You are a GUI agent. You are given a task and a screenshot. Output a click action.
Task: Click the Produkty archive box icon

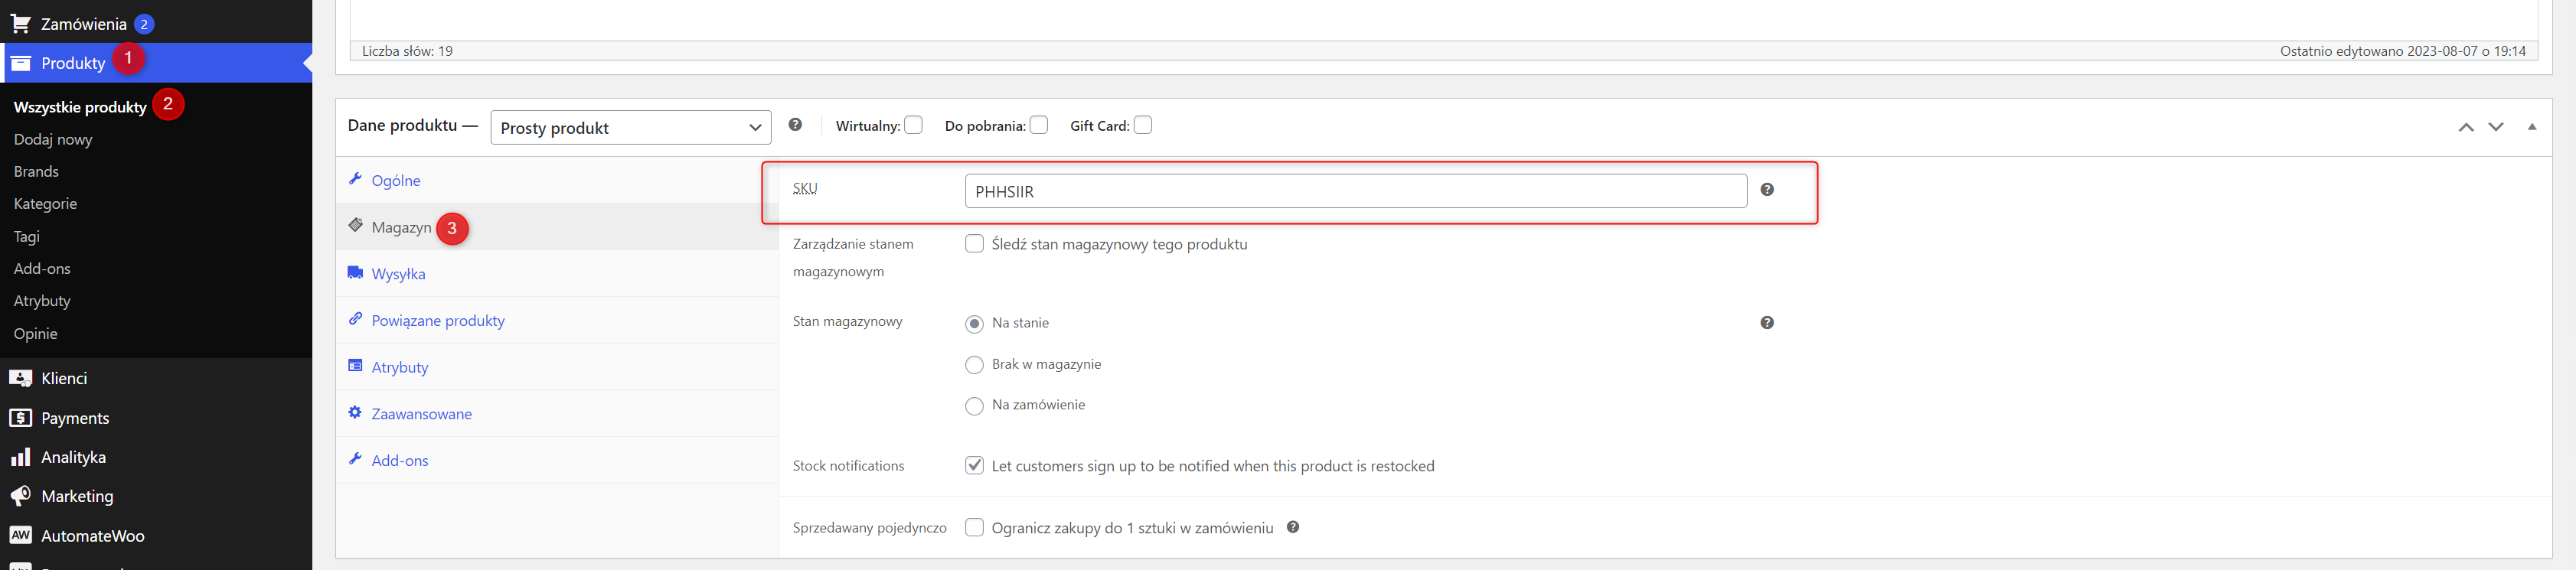pos(20,63)
